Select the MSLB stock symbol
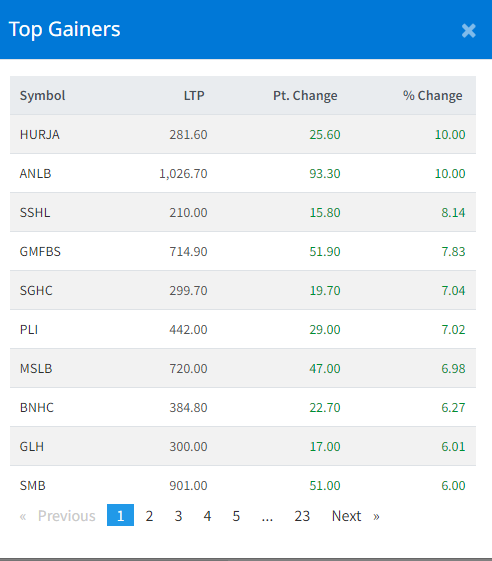 tap(36, 369)
